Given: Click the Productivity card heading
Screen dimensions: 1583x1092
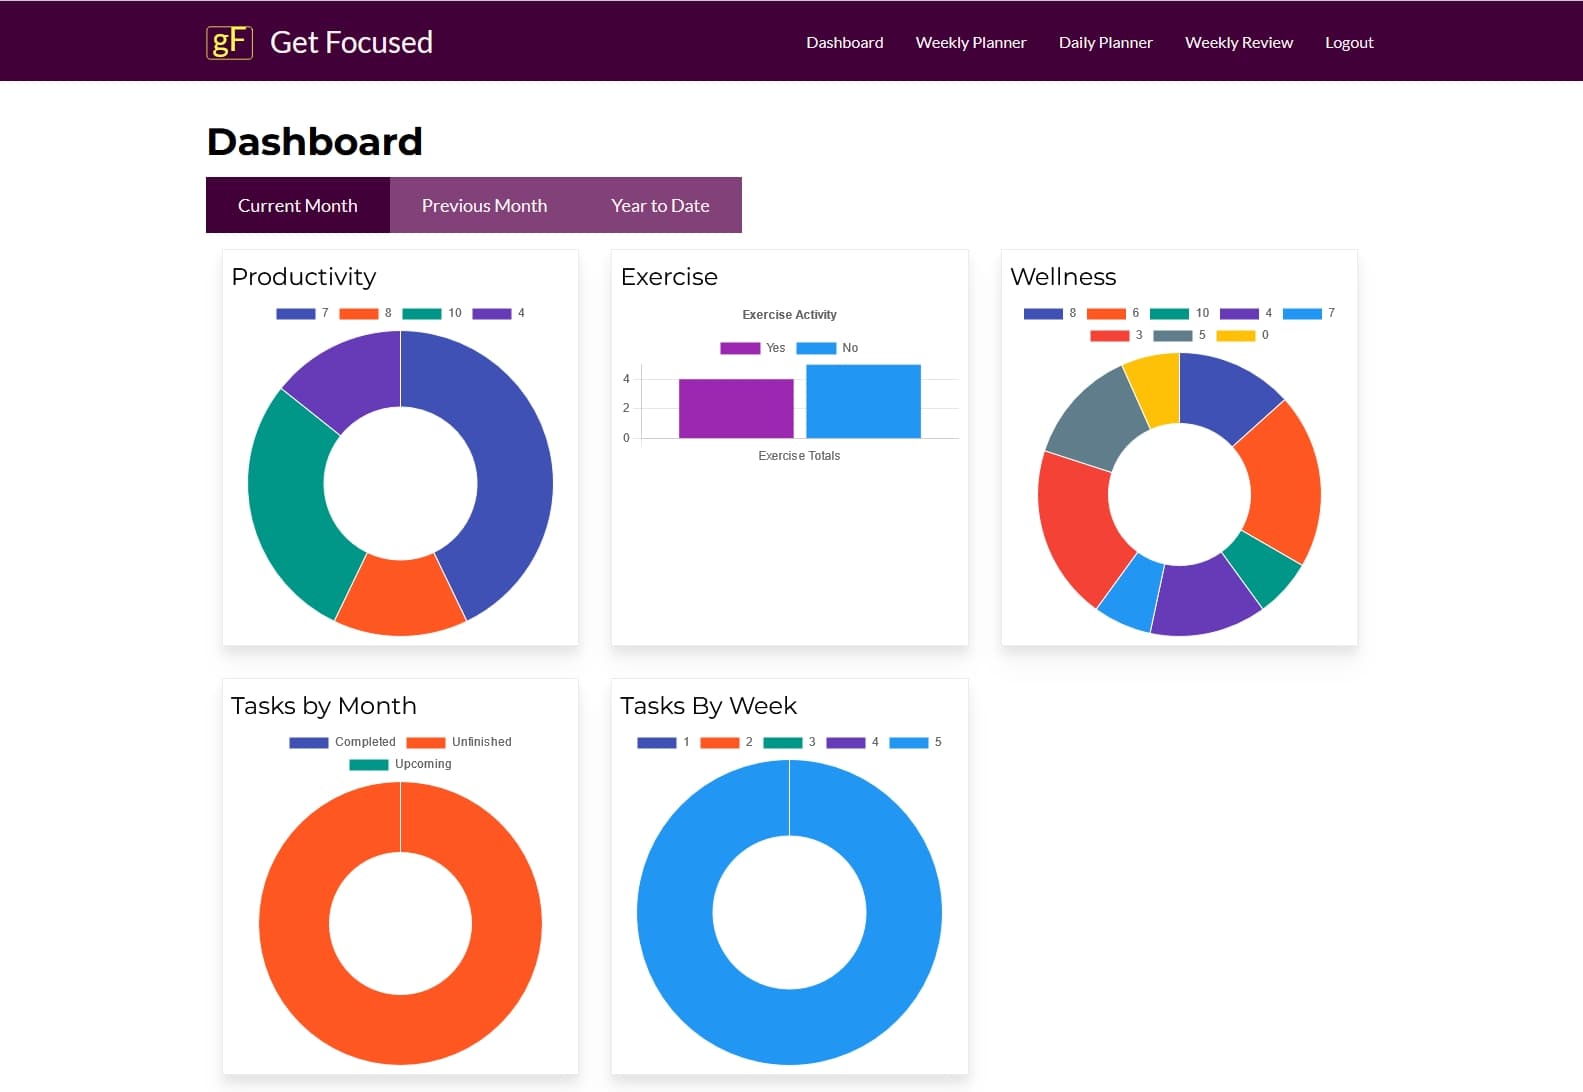Looking at the screenshot, I should [304, 277].
